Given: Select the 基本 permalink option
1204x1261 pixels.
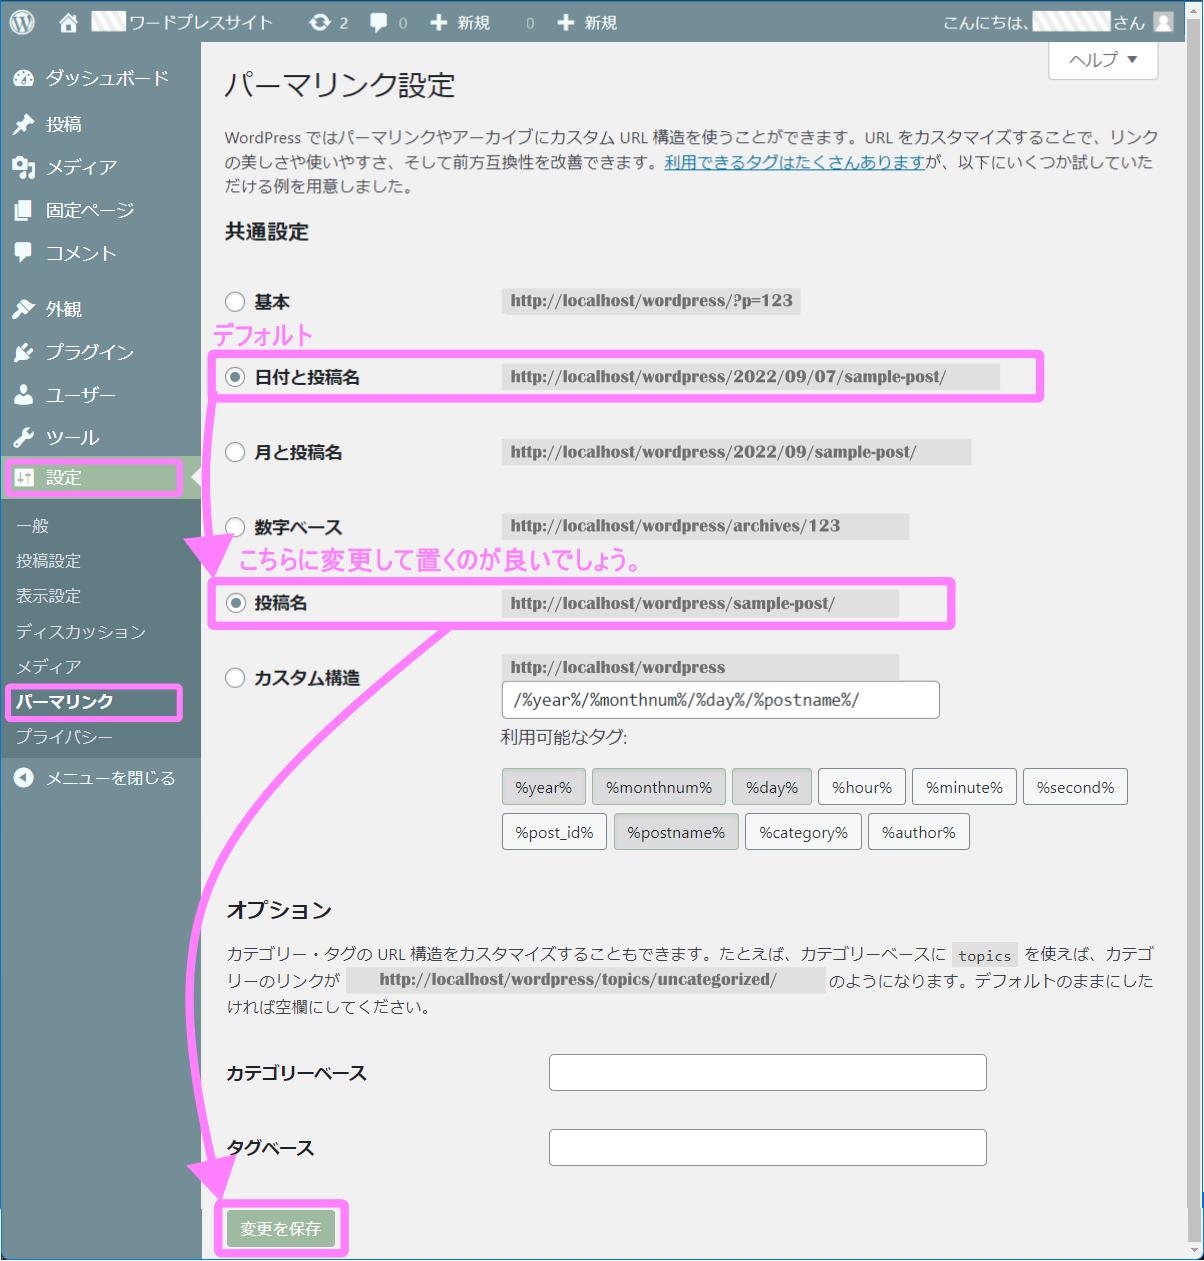Looking at the screenshot, I should 235,301.
